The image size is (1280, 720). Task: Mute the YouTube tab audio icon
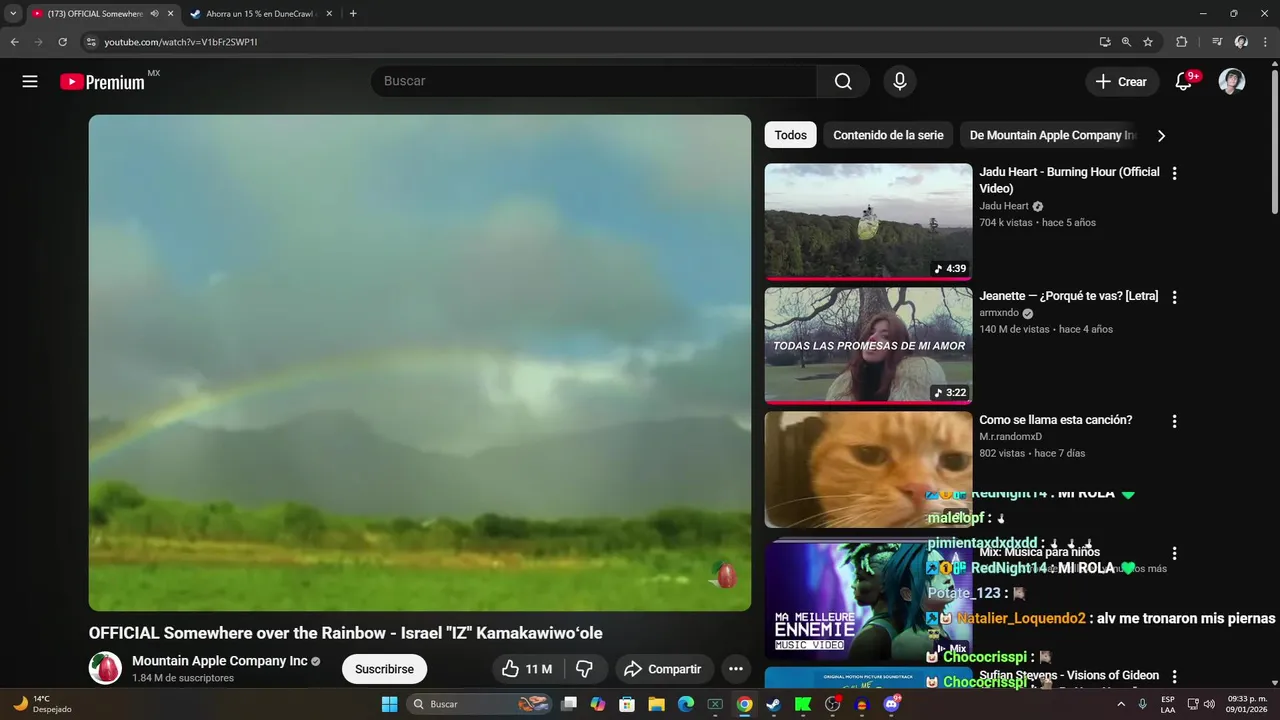point(154,14)
